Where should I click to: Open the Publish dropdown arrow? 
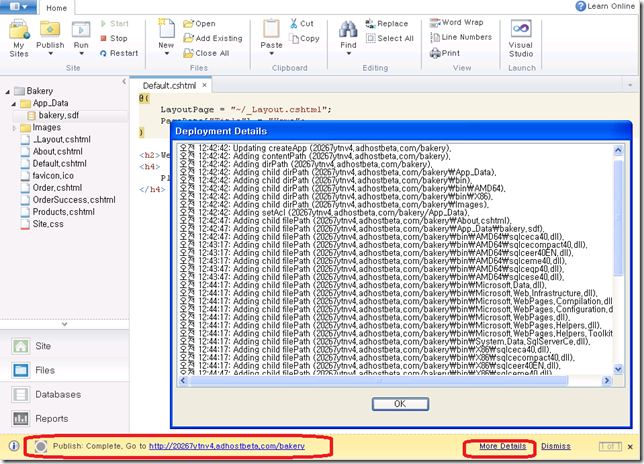coord(50,53)
